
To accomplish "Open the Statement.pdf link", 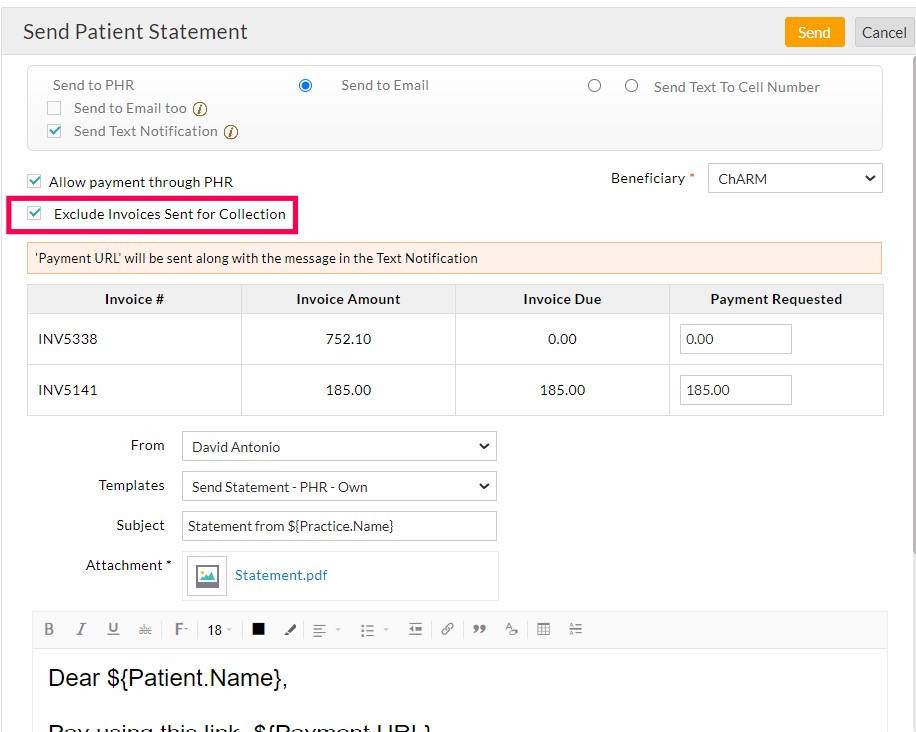I will pos(281,575).
